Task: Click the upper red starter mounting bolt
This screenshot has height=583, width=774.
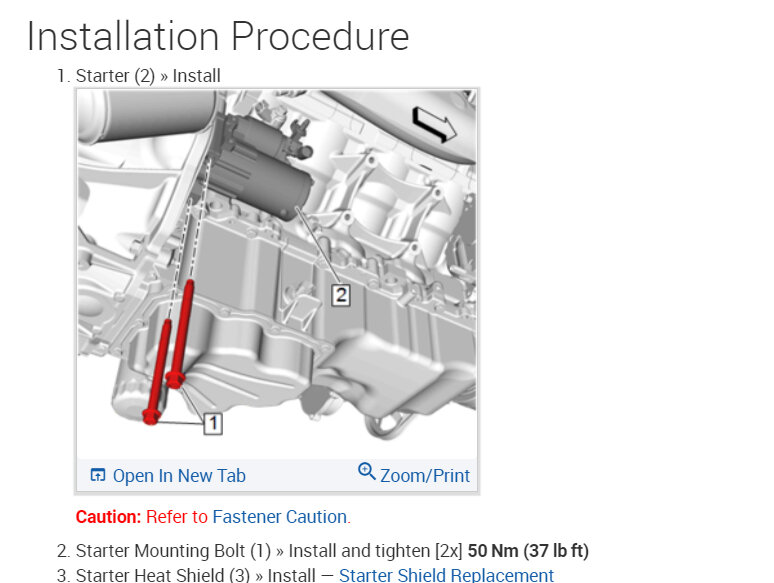Action: click(x=181, y=335)
